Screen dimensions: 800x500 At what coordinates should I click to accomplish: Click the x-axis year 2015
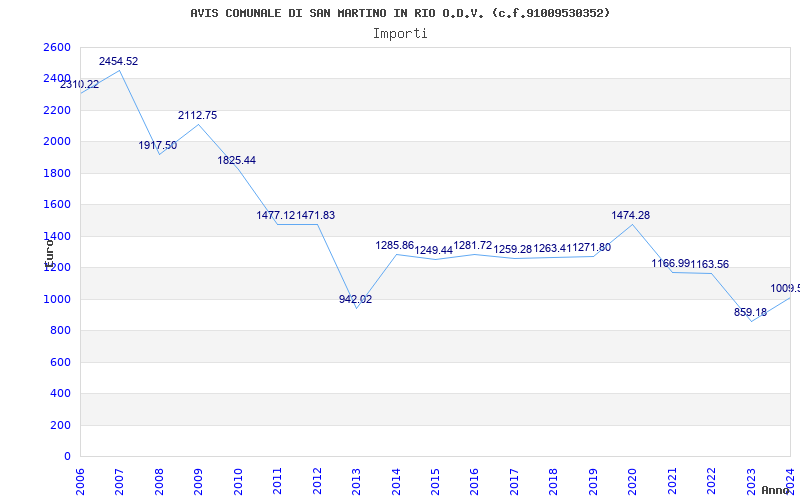click(x=435, y=481)
